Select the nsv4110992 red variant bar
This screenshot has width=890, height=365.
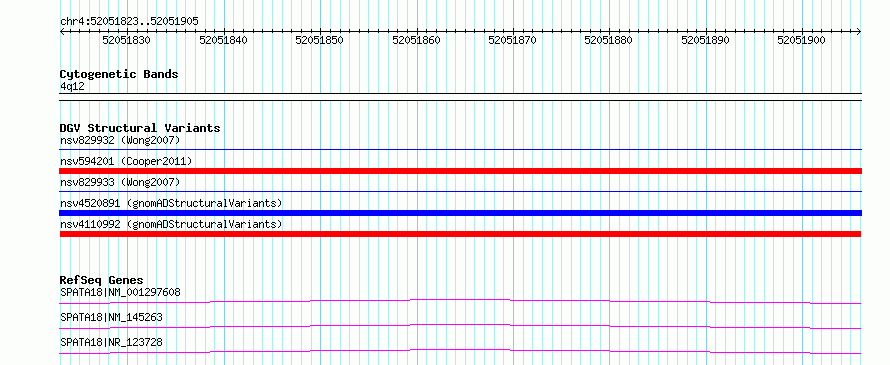click(x=460, y=234)
